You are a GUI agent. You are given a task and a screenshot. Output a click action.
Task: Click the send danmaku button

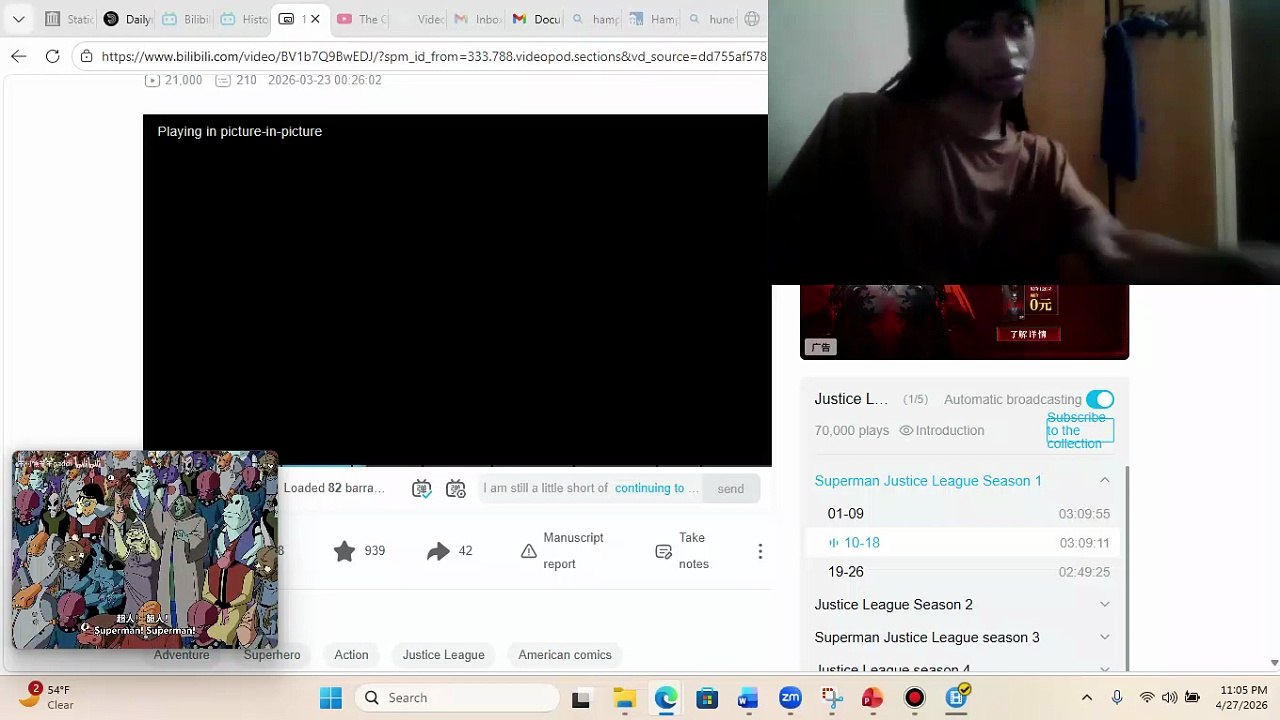[730, 489]
